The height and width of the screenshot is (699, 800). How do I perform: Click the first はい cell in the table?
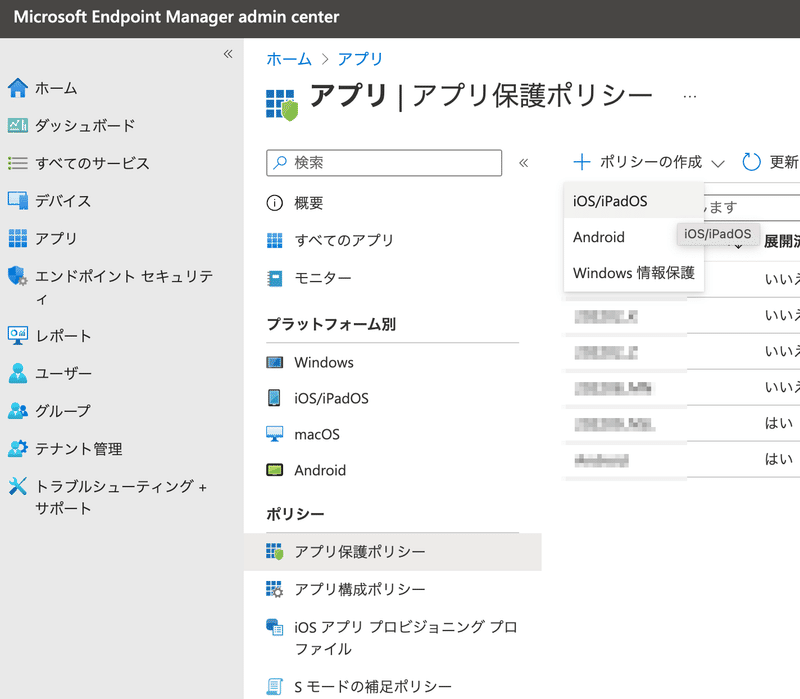coord(778,423)
